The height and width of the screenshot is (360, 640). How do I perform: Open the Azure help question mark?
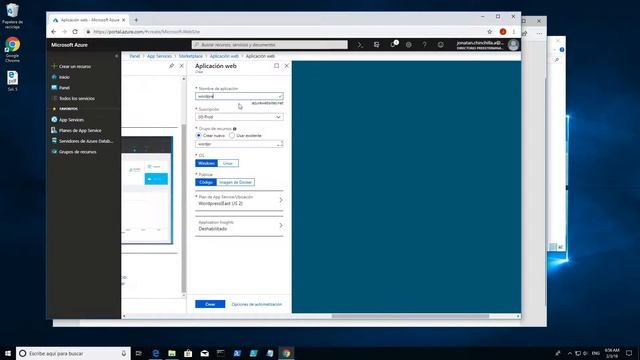424,45
